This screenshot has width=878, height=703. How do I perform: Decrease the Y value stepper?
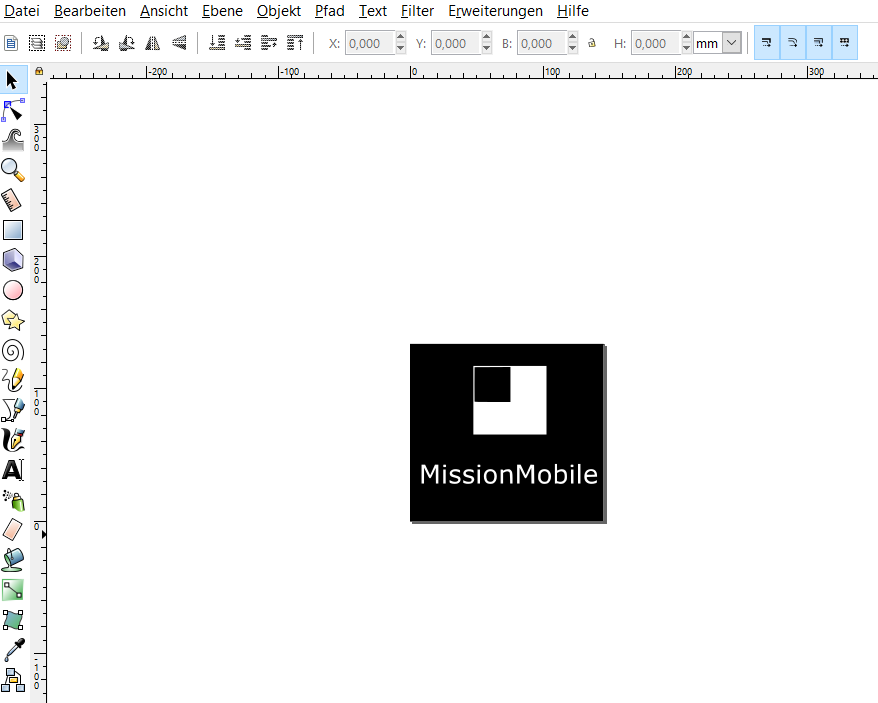coord(487,49)
